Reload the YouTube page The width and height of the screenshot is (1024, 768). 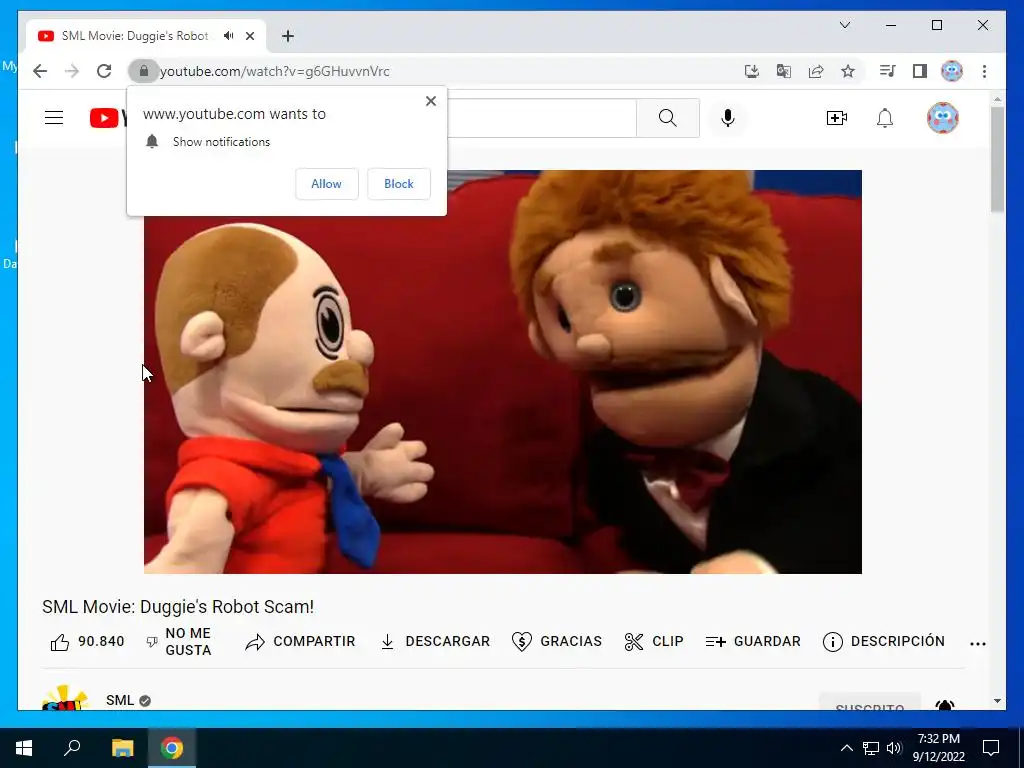(x=104, y=71)
